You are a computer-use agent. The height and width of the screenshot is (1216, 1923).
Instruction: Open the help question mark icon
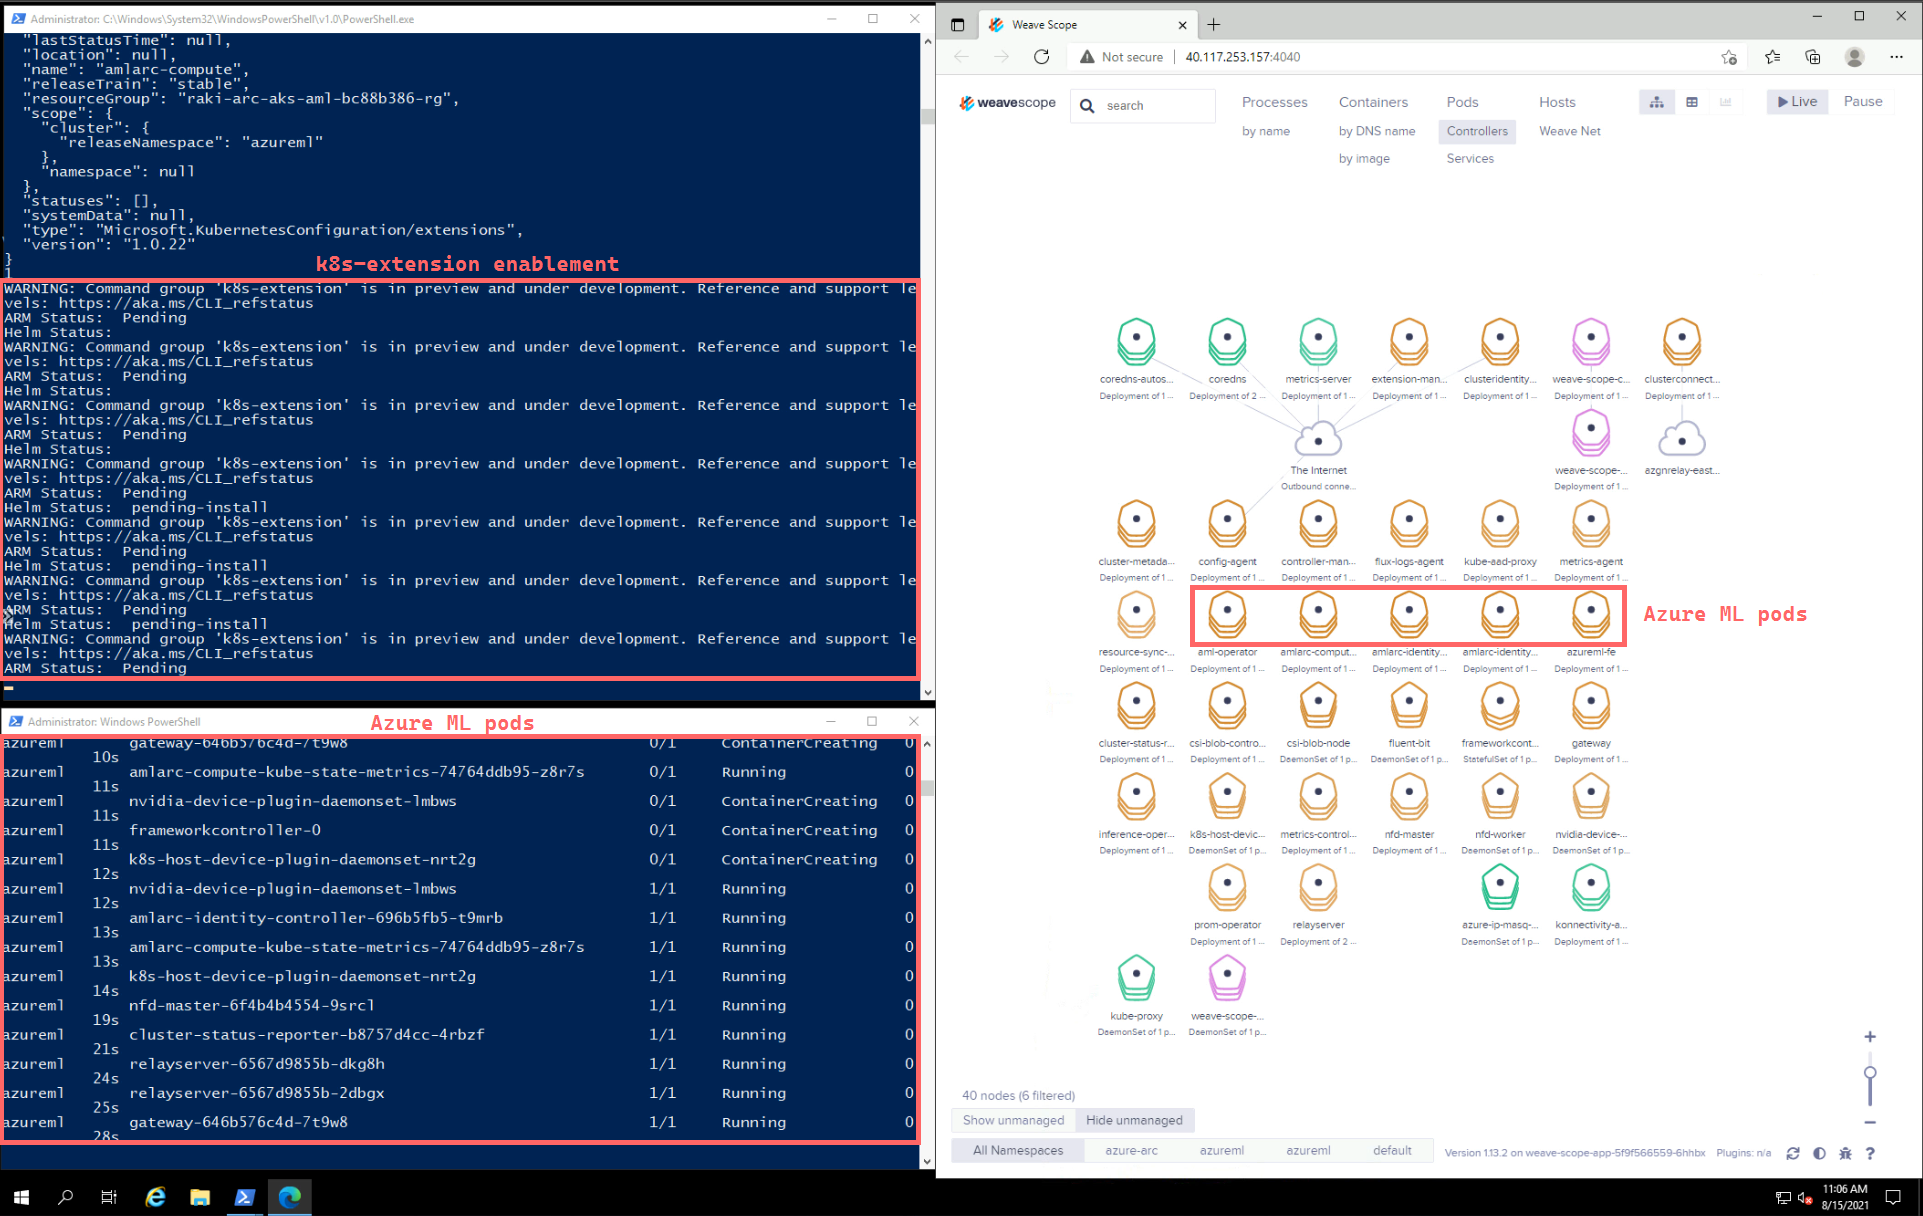click(1870, 1153)
